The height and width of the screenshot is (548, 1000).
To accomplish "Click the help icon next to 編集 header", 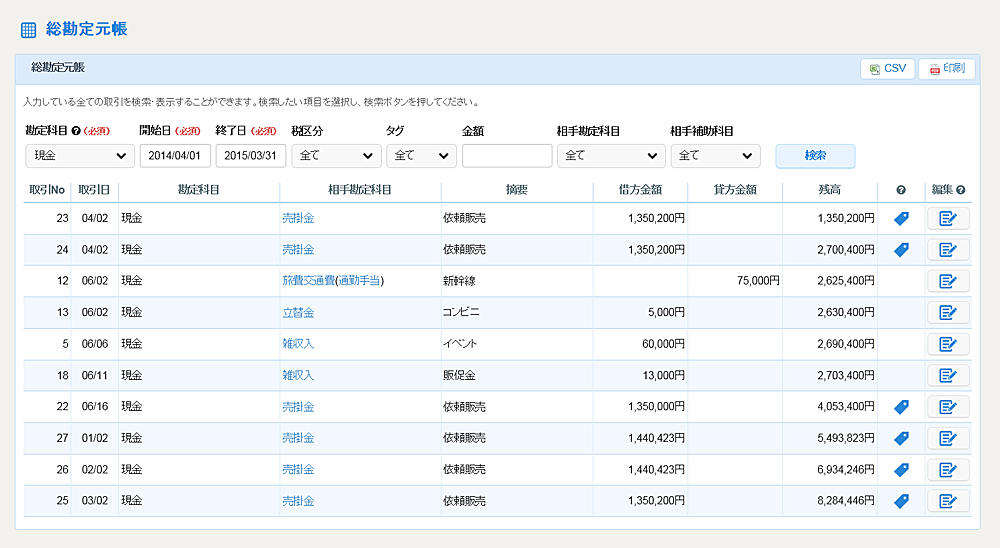I will pos(960,190).
